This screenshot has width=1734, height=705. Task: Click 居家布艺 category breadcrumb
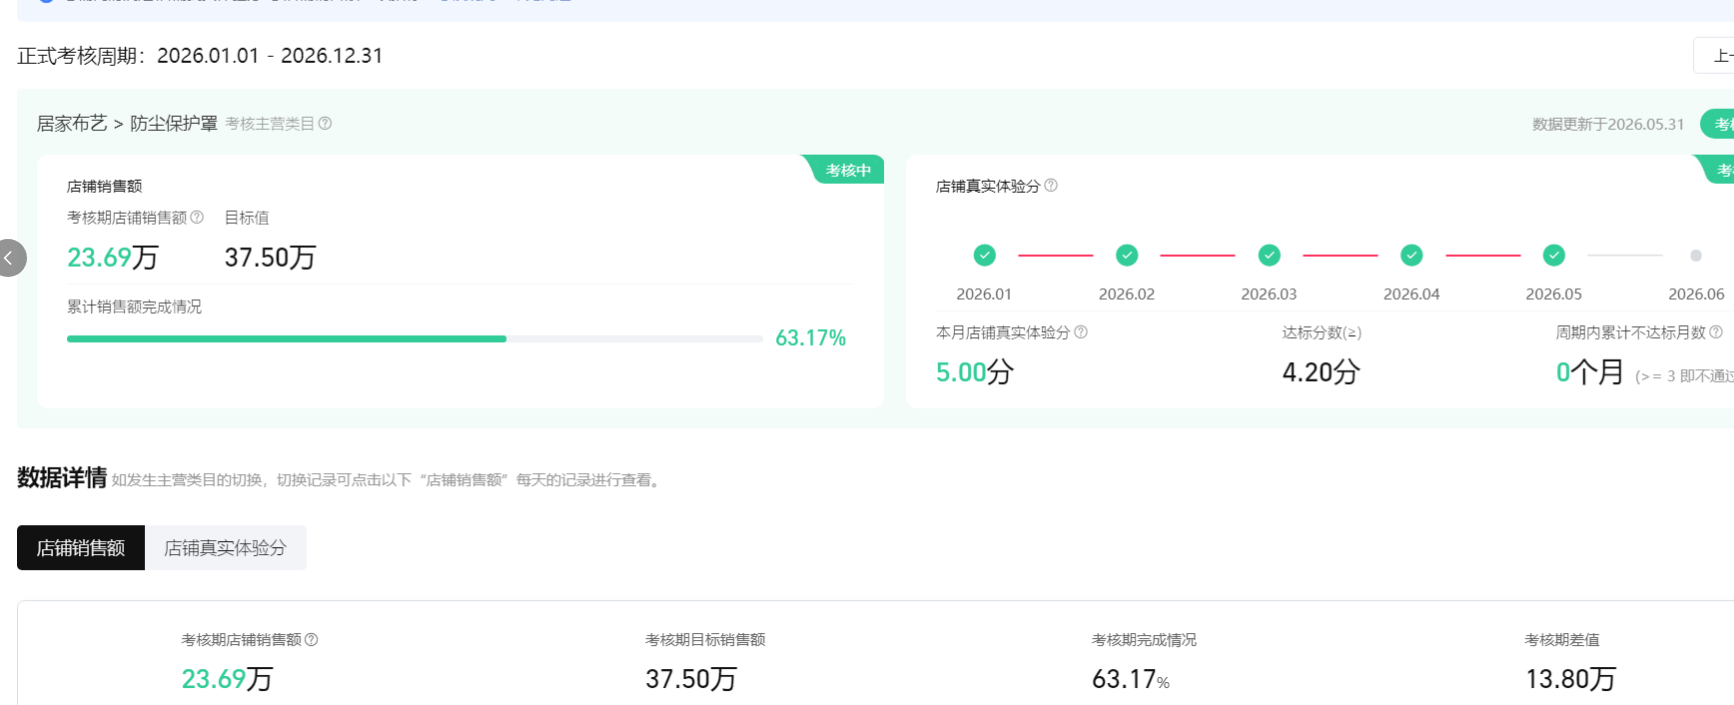click(72, 124)
